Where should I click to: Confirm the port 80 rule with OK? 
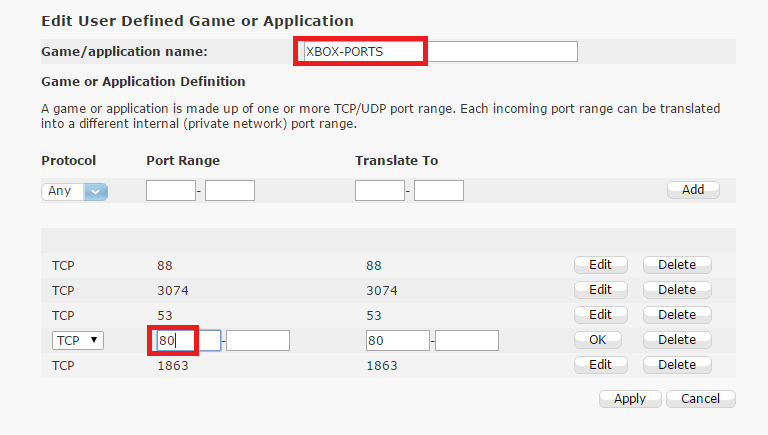click(598, 340)
